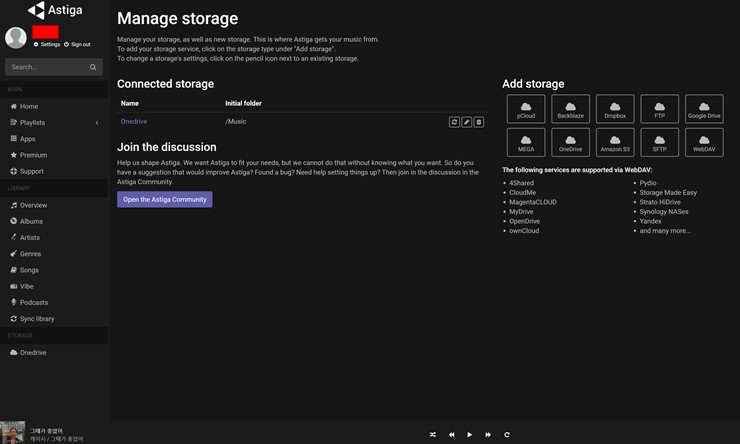Screen dimensions: 740x444
Task: Open Settings link under username
Action: click(47, 44)
